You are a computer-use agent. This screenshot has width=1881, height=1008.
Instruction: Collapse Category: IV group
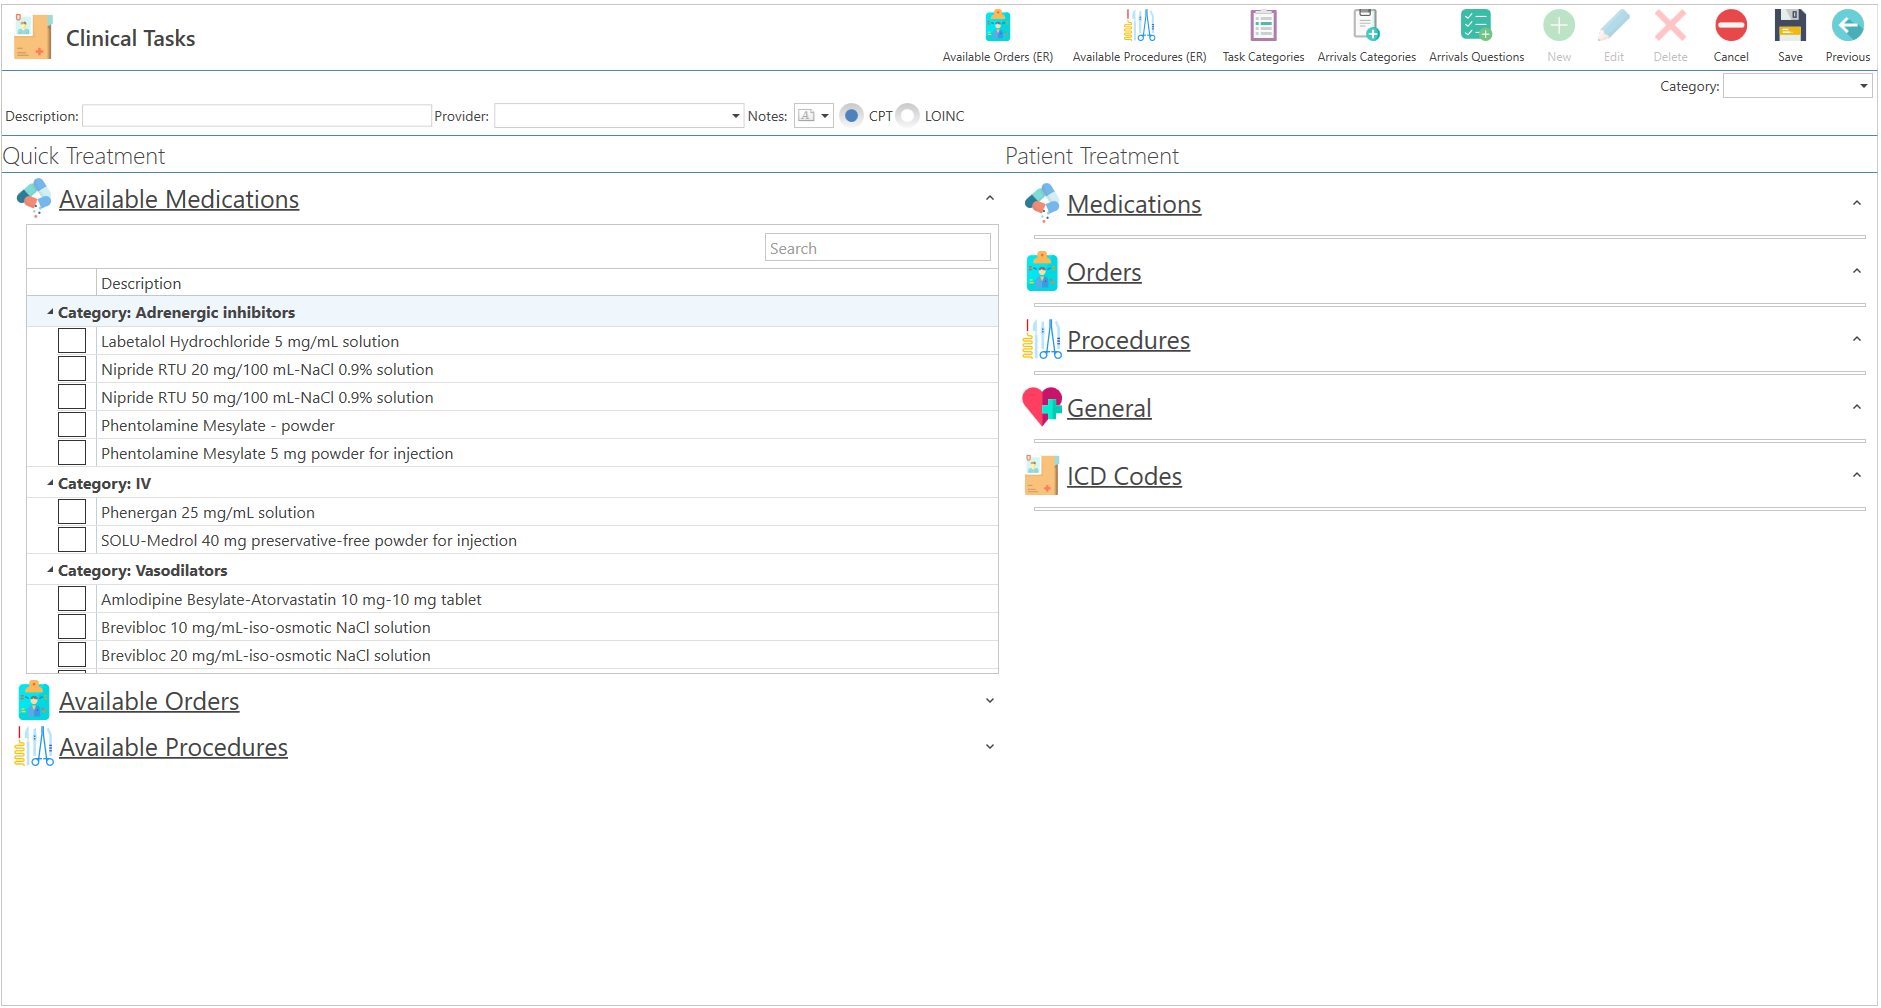pos(50,483)
